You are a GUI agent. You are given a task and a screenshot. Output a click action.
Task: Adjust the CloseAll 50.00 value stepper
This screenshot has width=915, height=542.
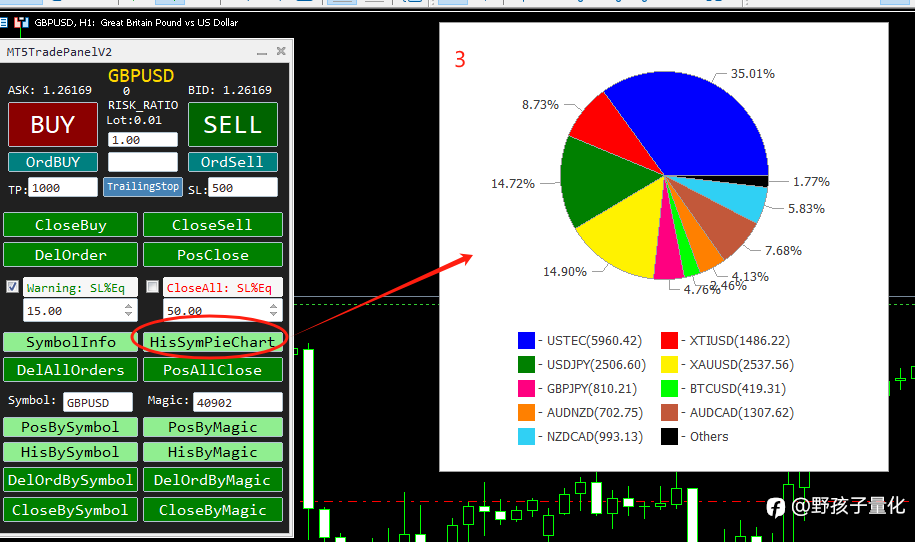point(273,310)
